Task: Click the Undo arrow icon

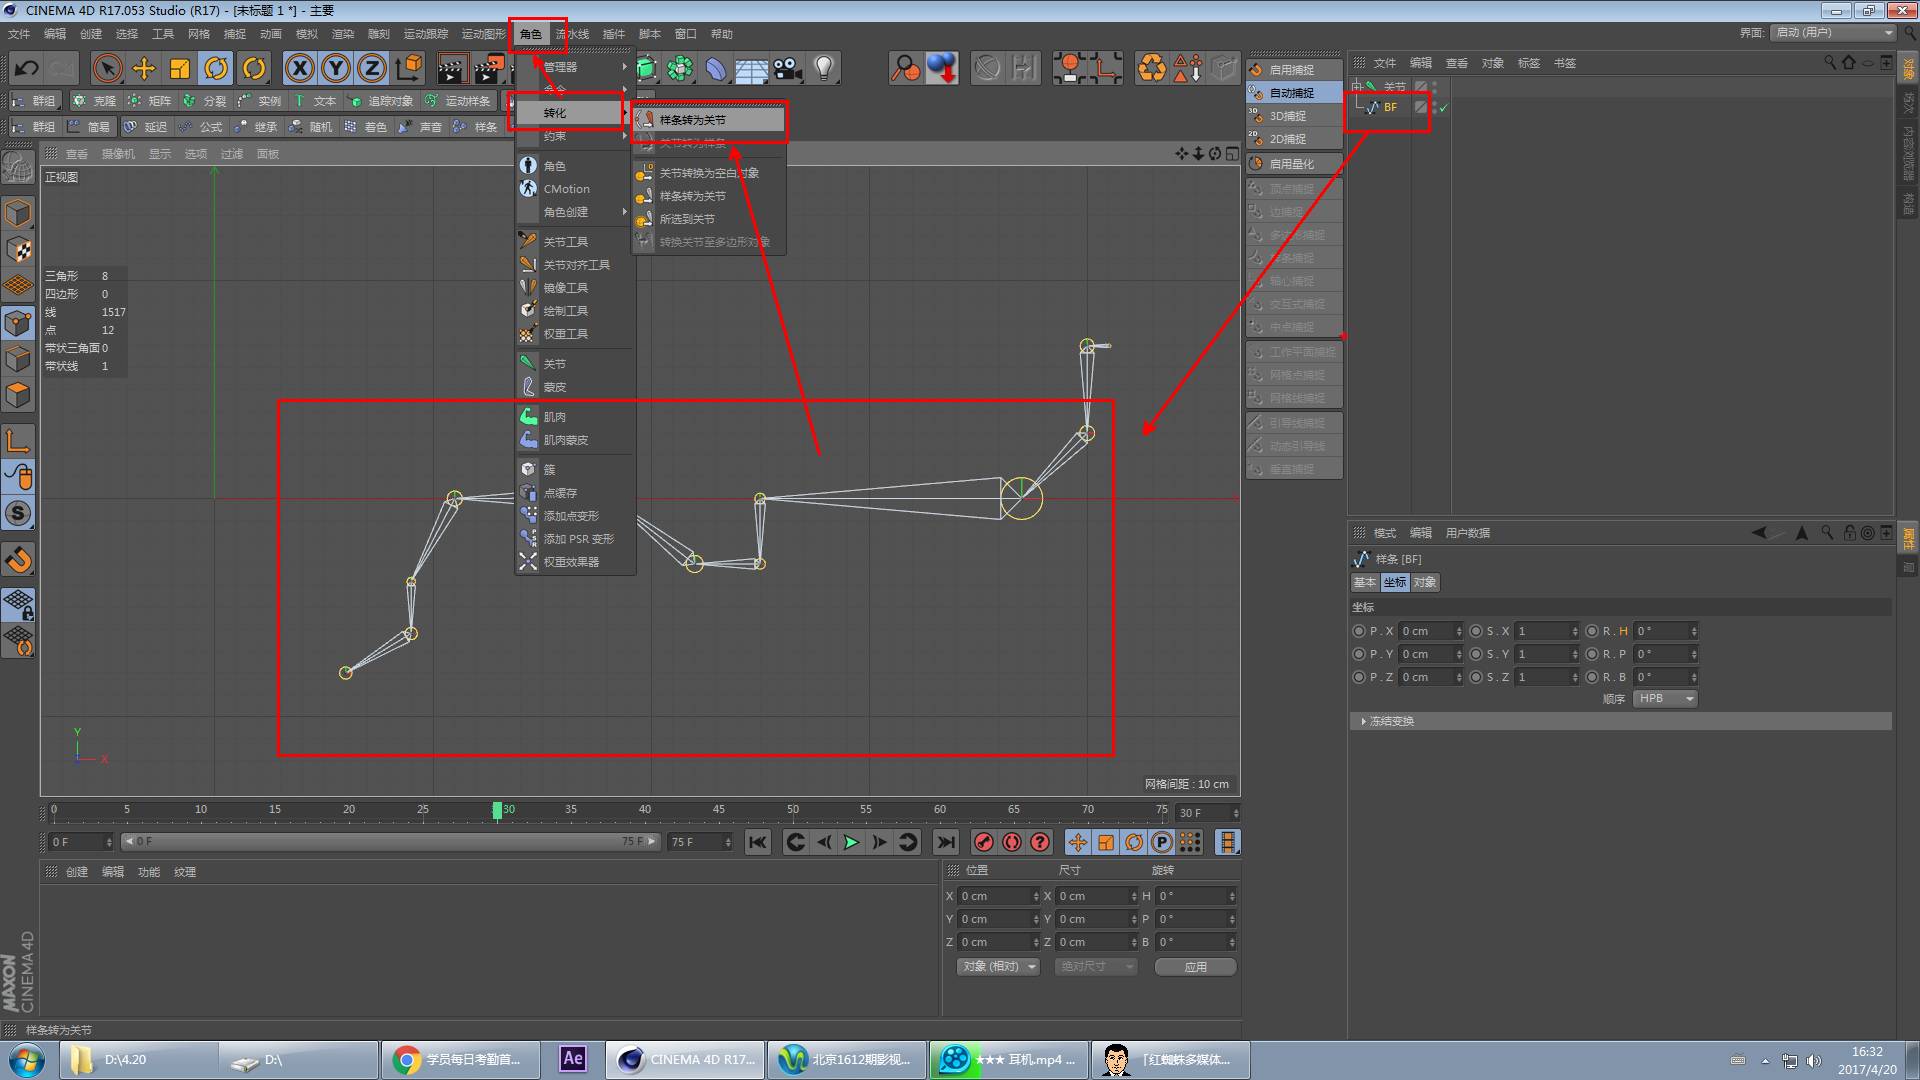Action: 27,68
